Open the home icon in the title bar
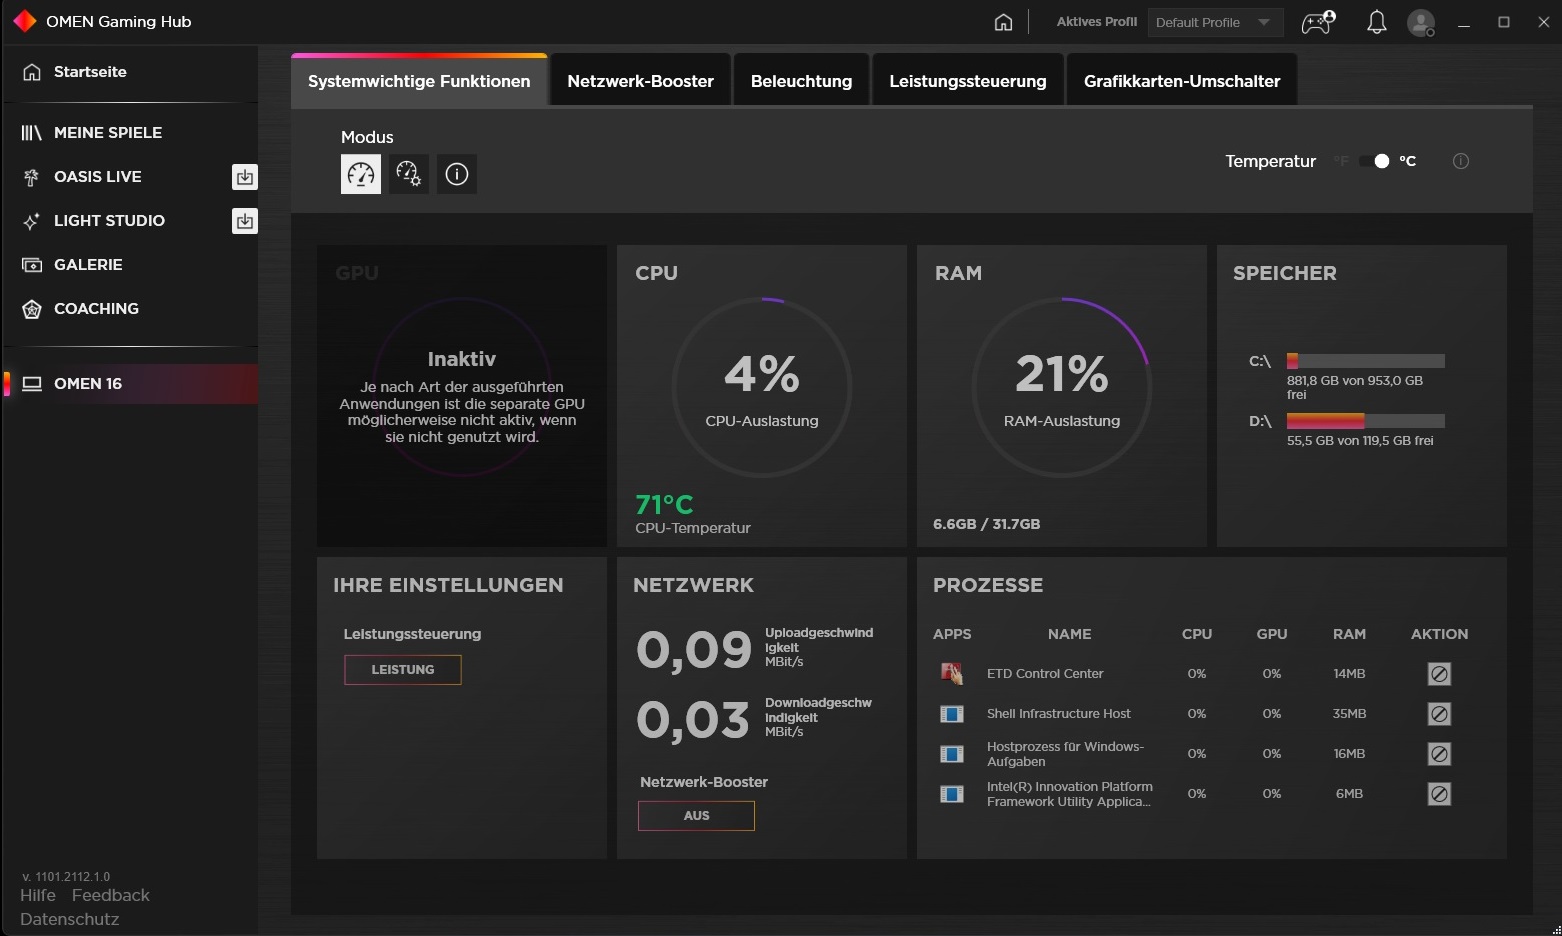This screenshot has width=1562, height=936. (x=1003, y=22)
